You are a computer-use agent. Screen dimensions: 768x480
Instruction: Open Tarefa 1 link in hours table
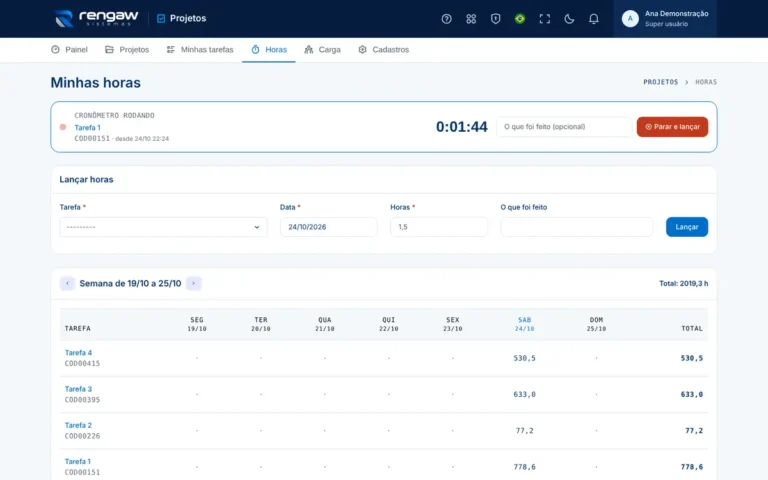click(78, 461)
